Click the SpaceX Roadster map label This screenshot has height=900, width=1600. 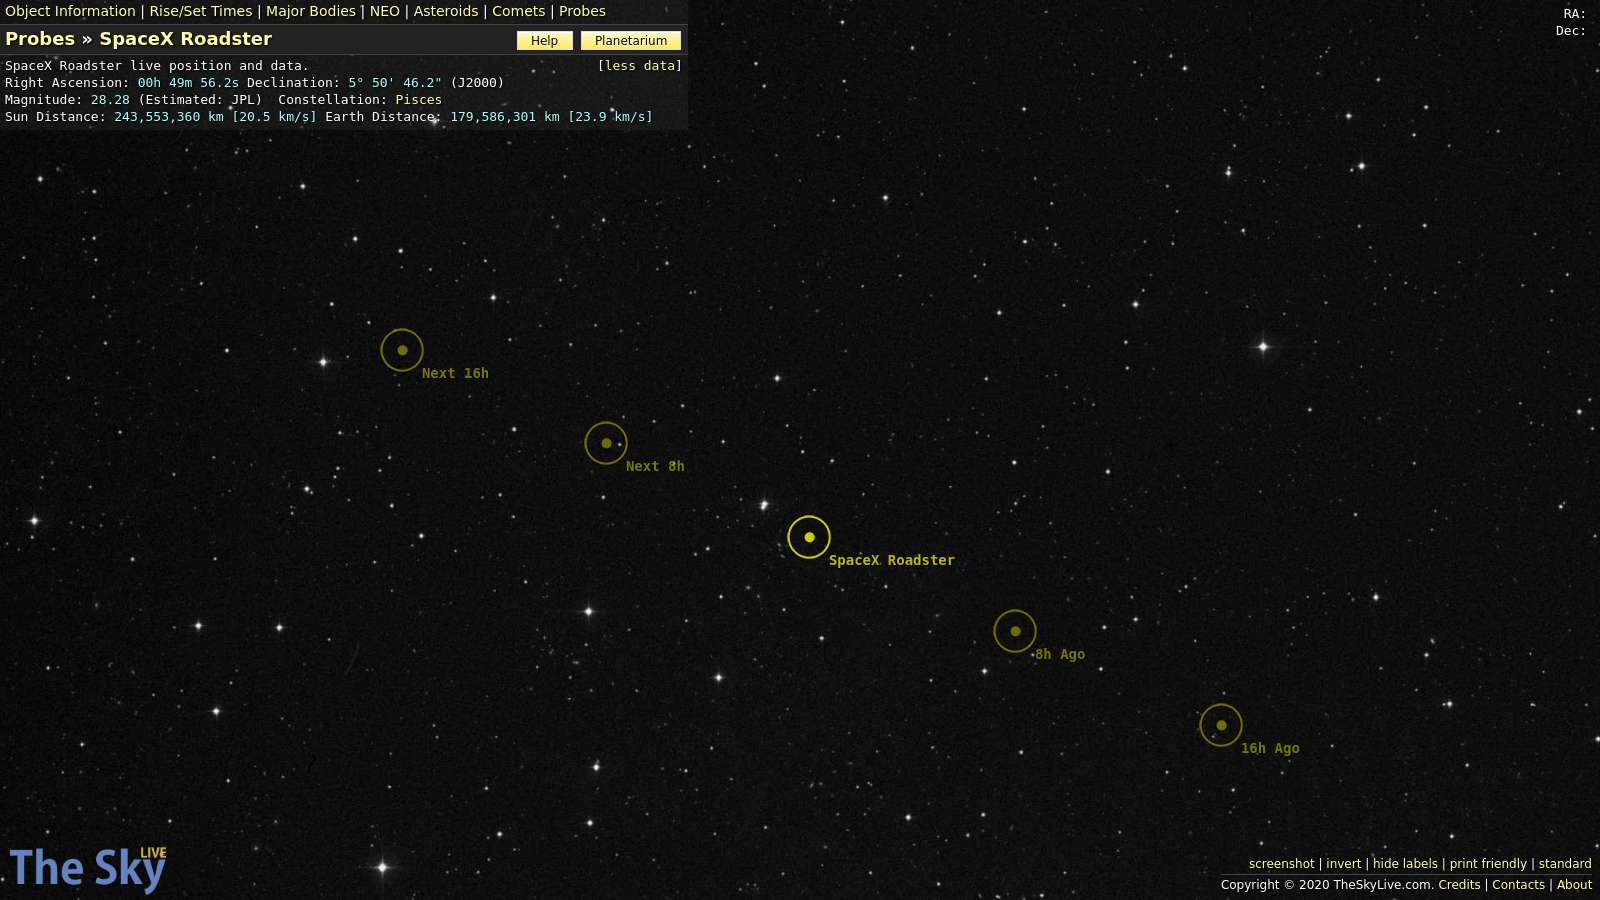pos(892,560)
